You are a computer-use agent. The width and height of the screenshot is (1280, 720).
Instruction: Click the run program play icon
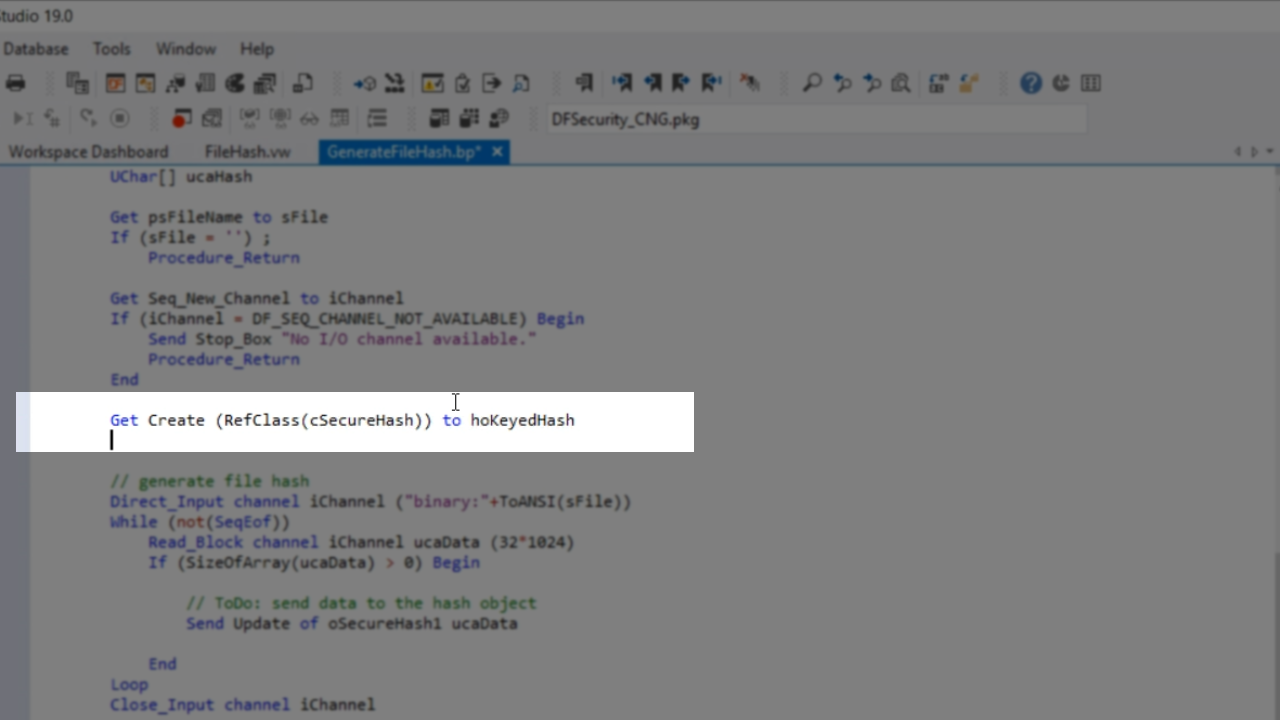pyautogui.click(x=20, y=119)
